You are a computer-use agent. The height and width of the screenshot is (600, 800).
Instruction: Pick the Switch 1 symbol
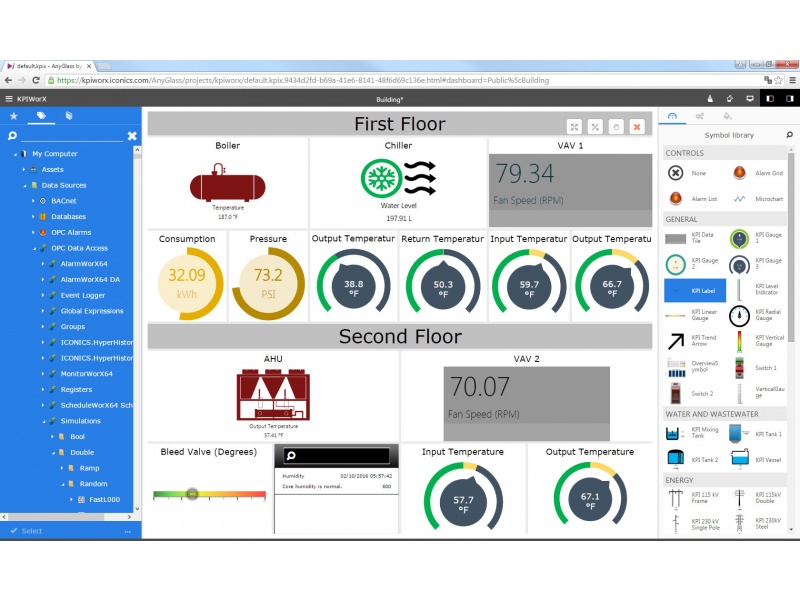click(x=758, y=368)
